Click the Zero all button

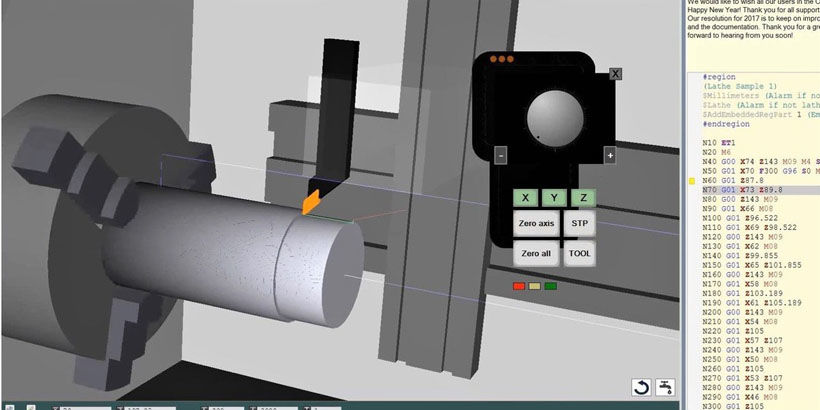tap(536, 253)
